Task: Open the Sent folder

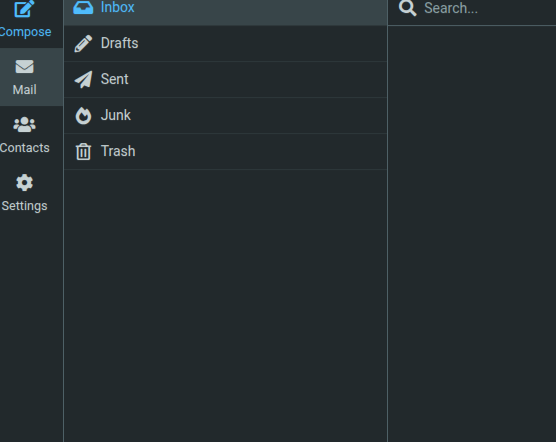Action: [x=225, y=79]
